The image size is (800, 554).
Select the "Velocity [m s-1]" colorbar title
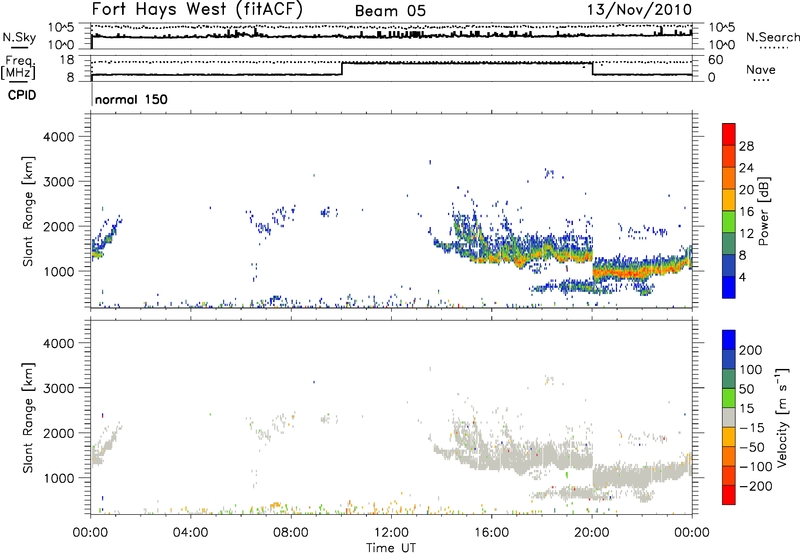[x=782, y=417]
